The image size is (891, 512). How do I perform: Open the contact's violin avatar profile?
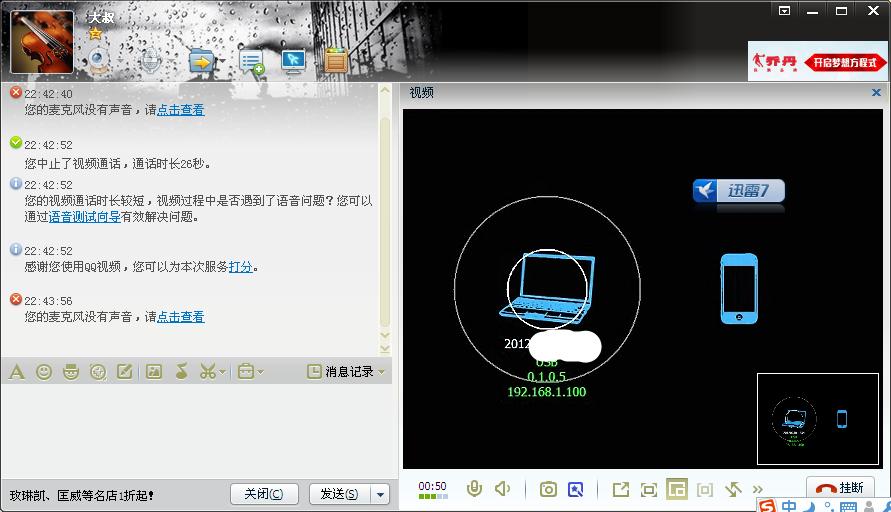click(x=42, y=41)
